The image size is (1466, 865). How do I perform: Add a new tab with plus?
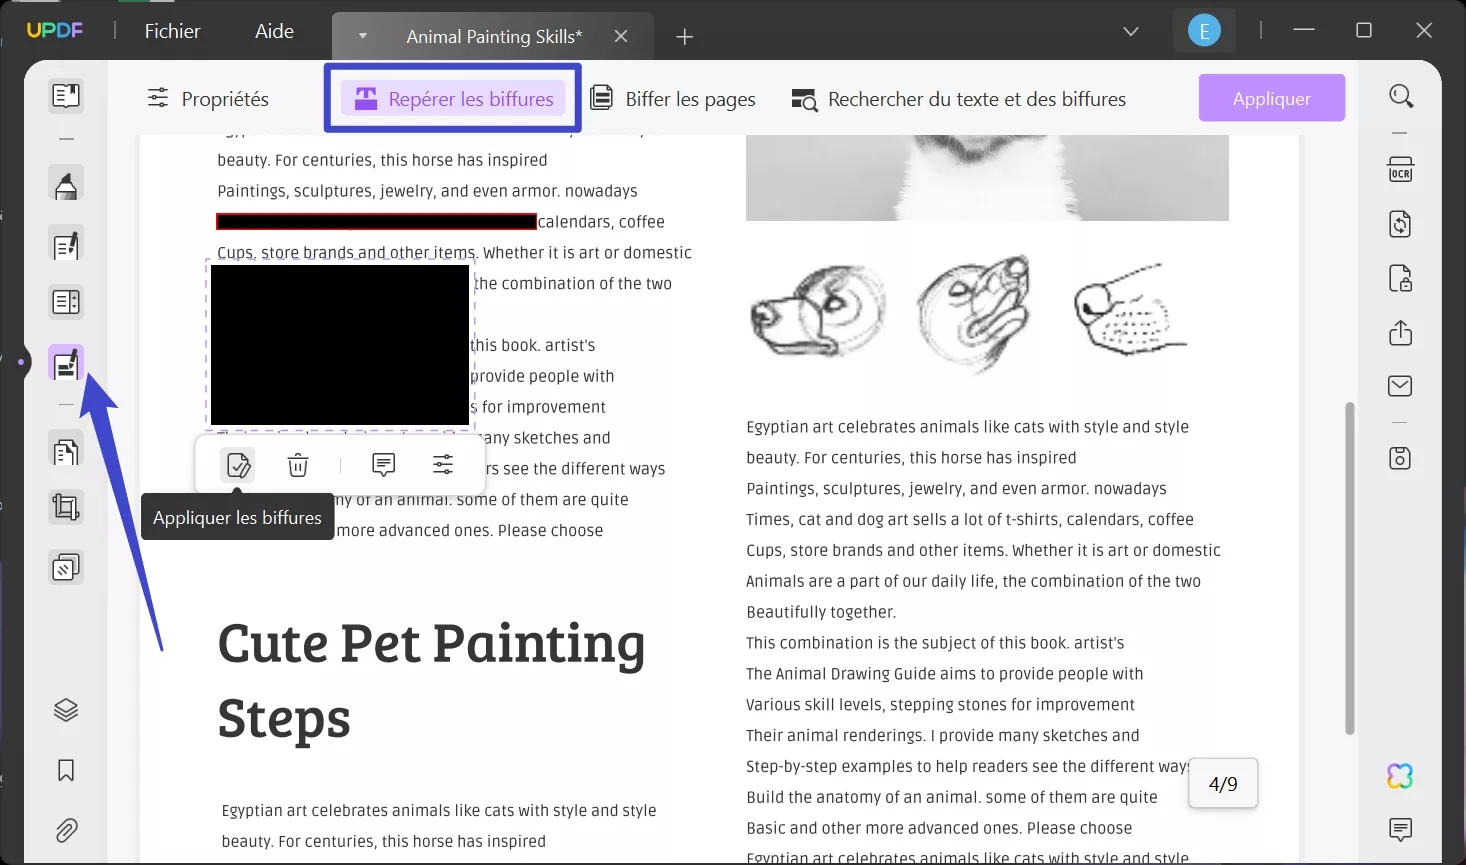pos(685,37)
